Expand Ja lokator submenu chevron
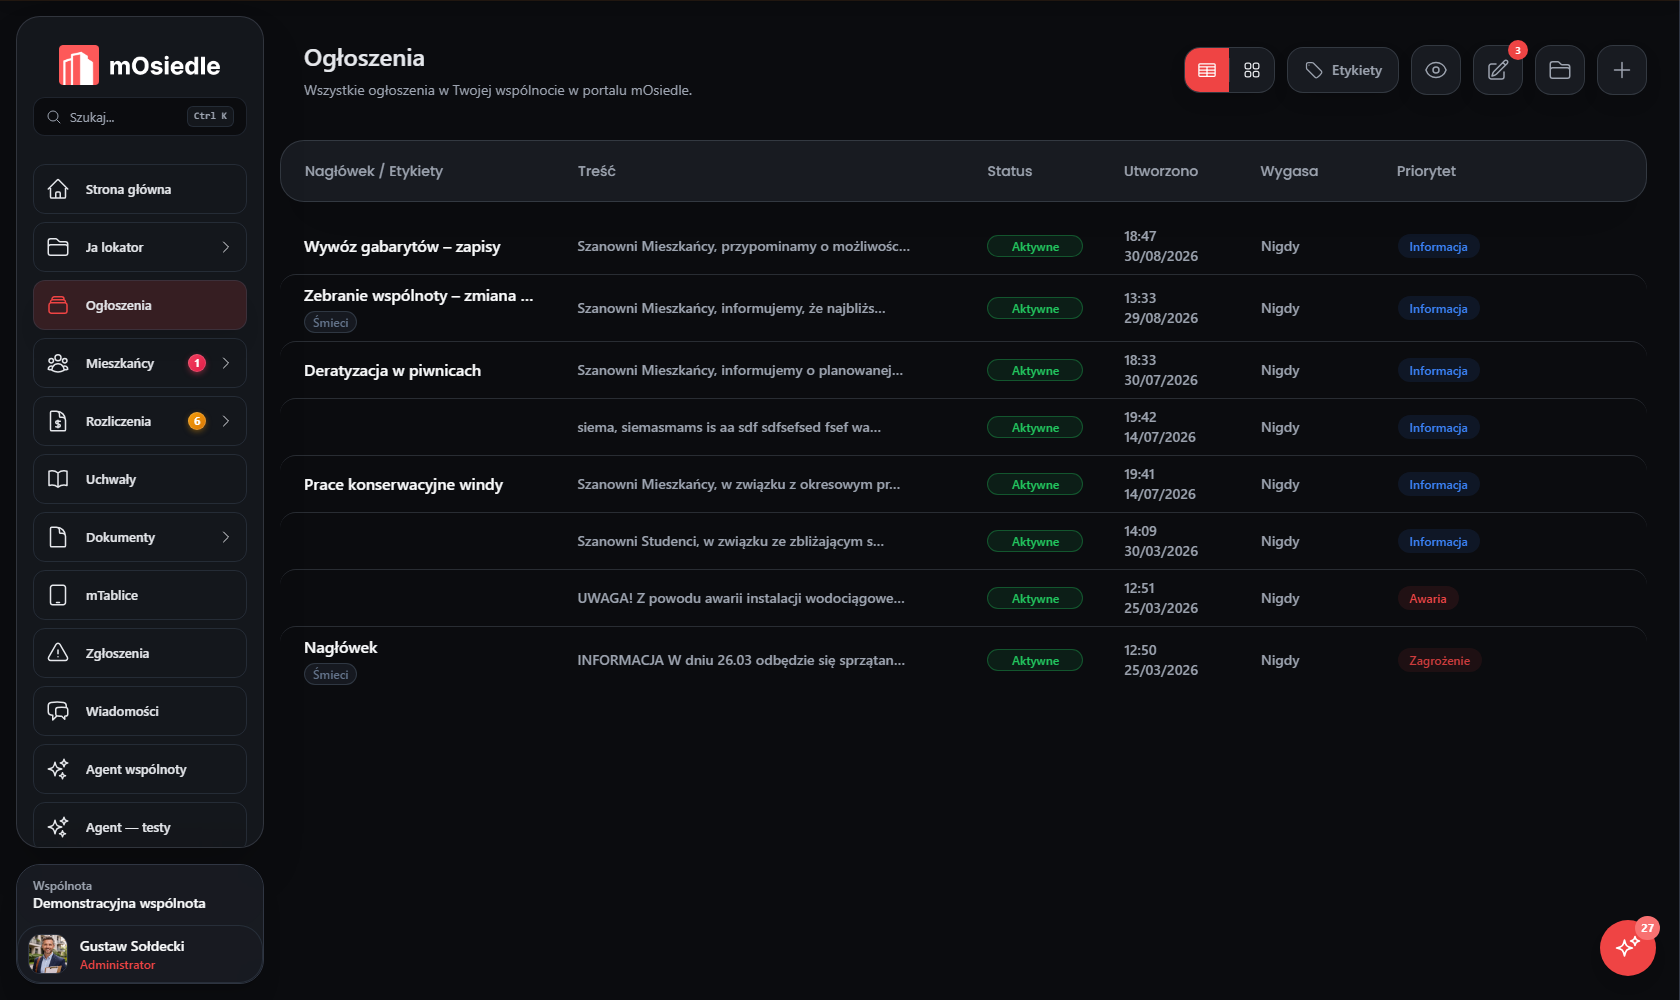The width and height of the screenshot is (1680, 1000). coord(226,247)
